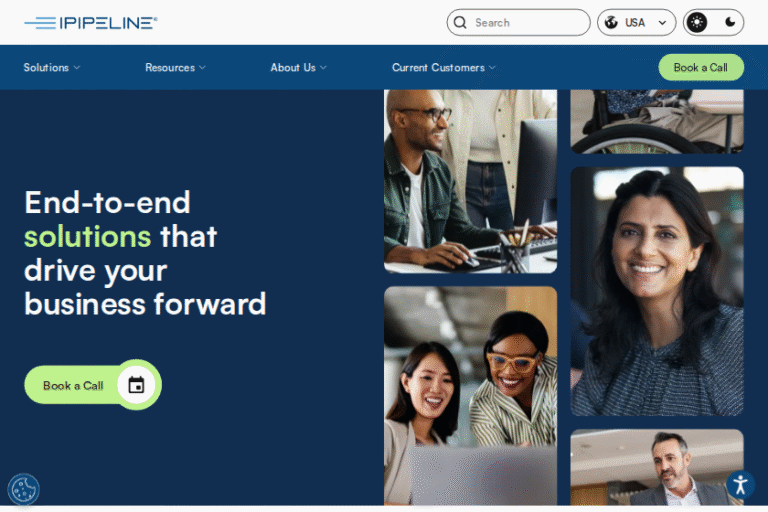Open the USA region dropdown
The width and height of the screenshot is (768, 512).
636,23
